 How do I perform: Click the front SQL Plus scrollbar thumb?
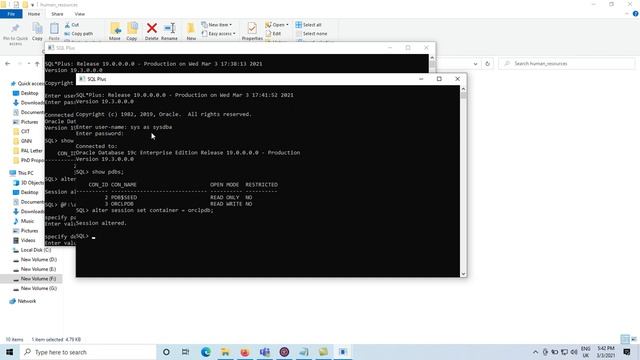[463, 96]
